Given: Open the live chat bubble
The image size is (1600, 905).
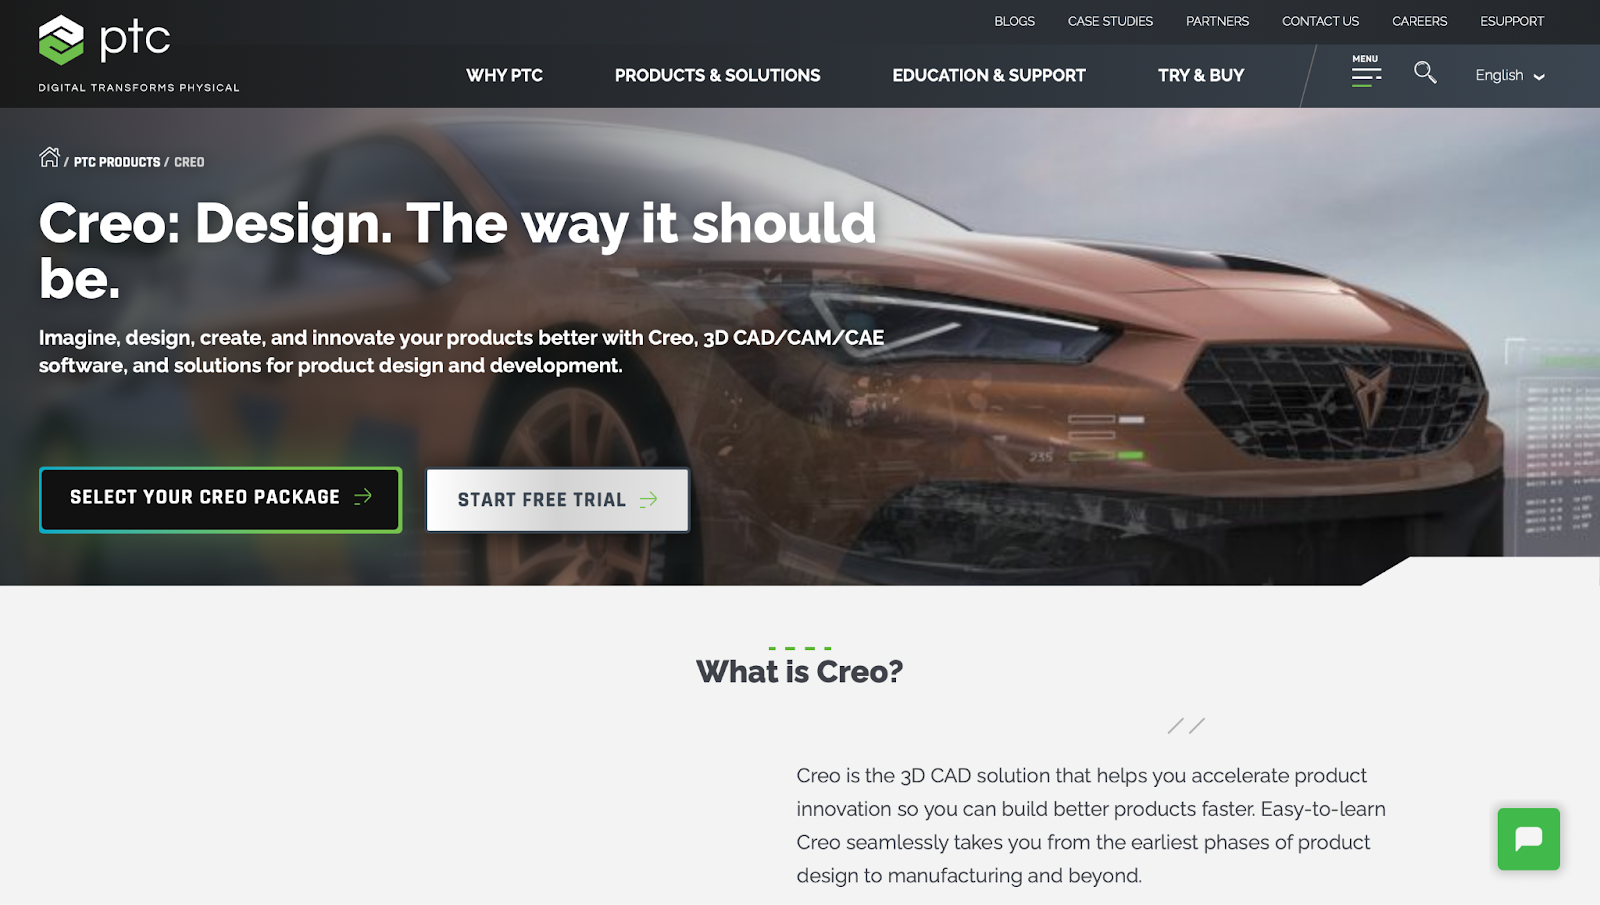Looking at the screenshot, I should tap(1528, 839).
